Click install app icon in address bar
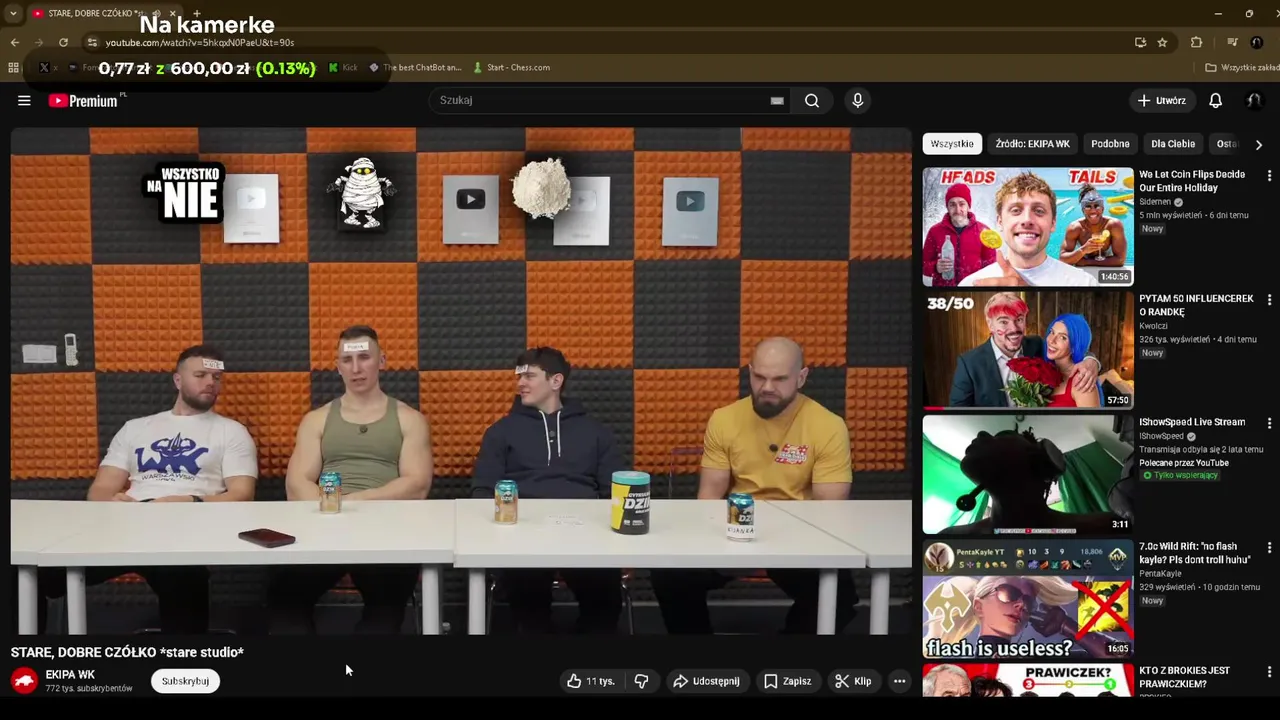 [1140, 42]
